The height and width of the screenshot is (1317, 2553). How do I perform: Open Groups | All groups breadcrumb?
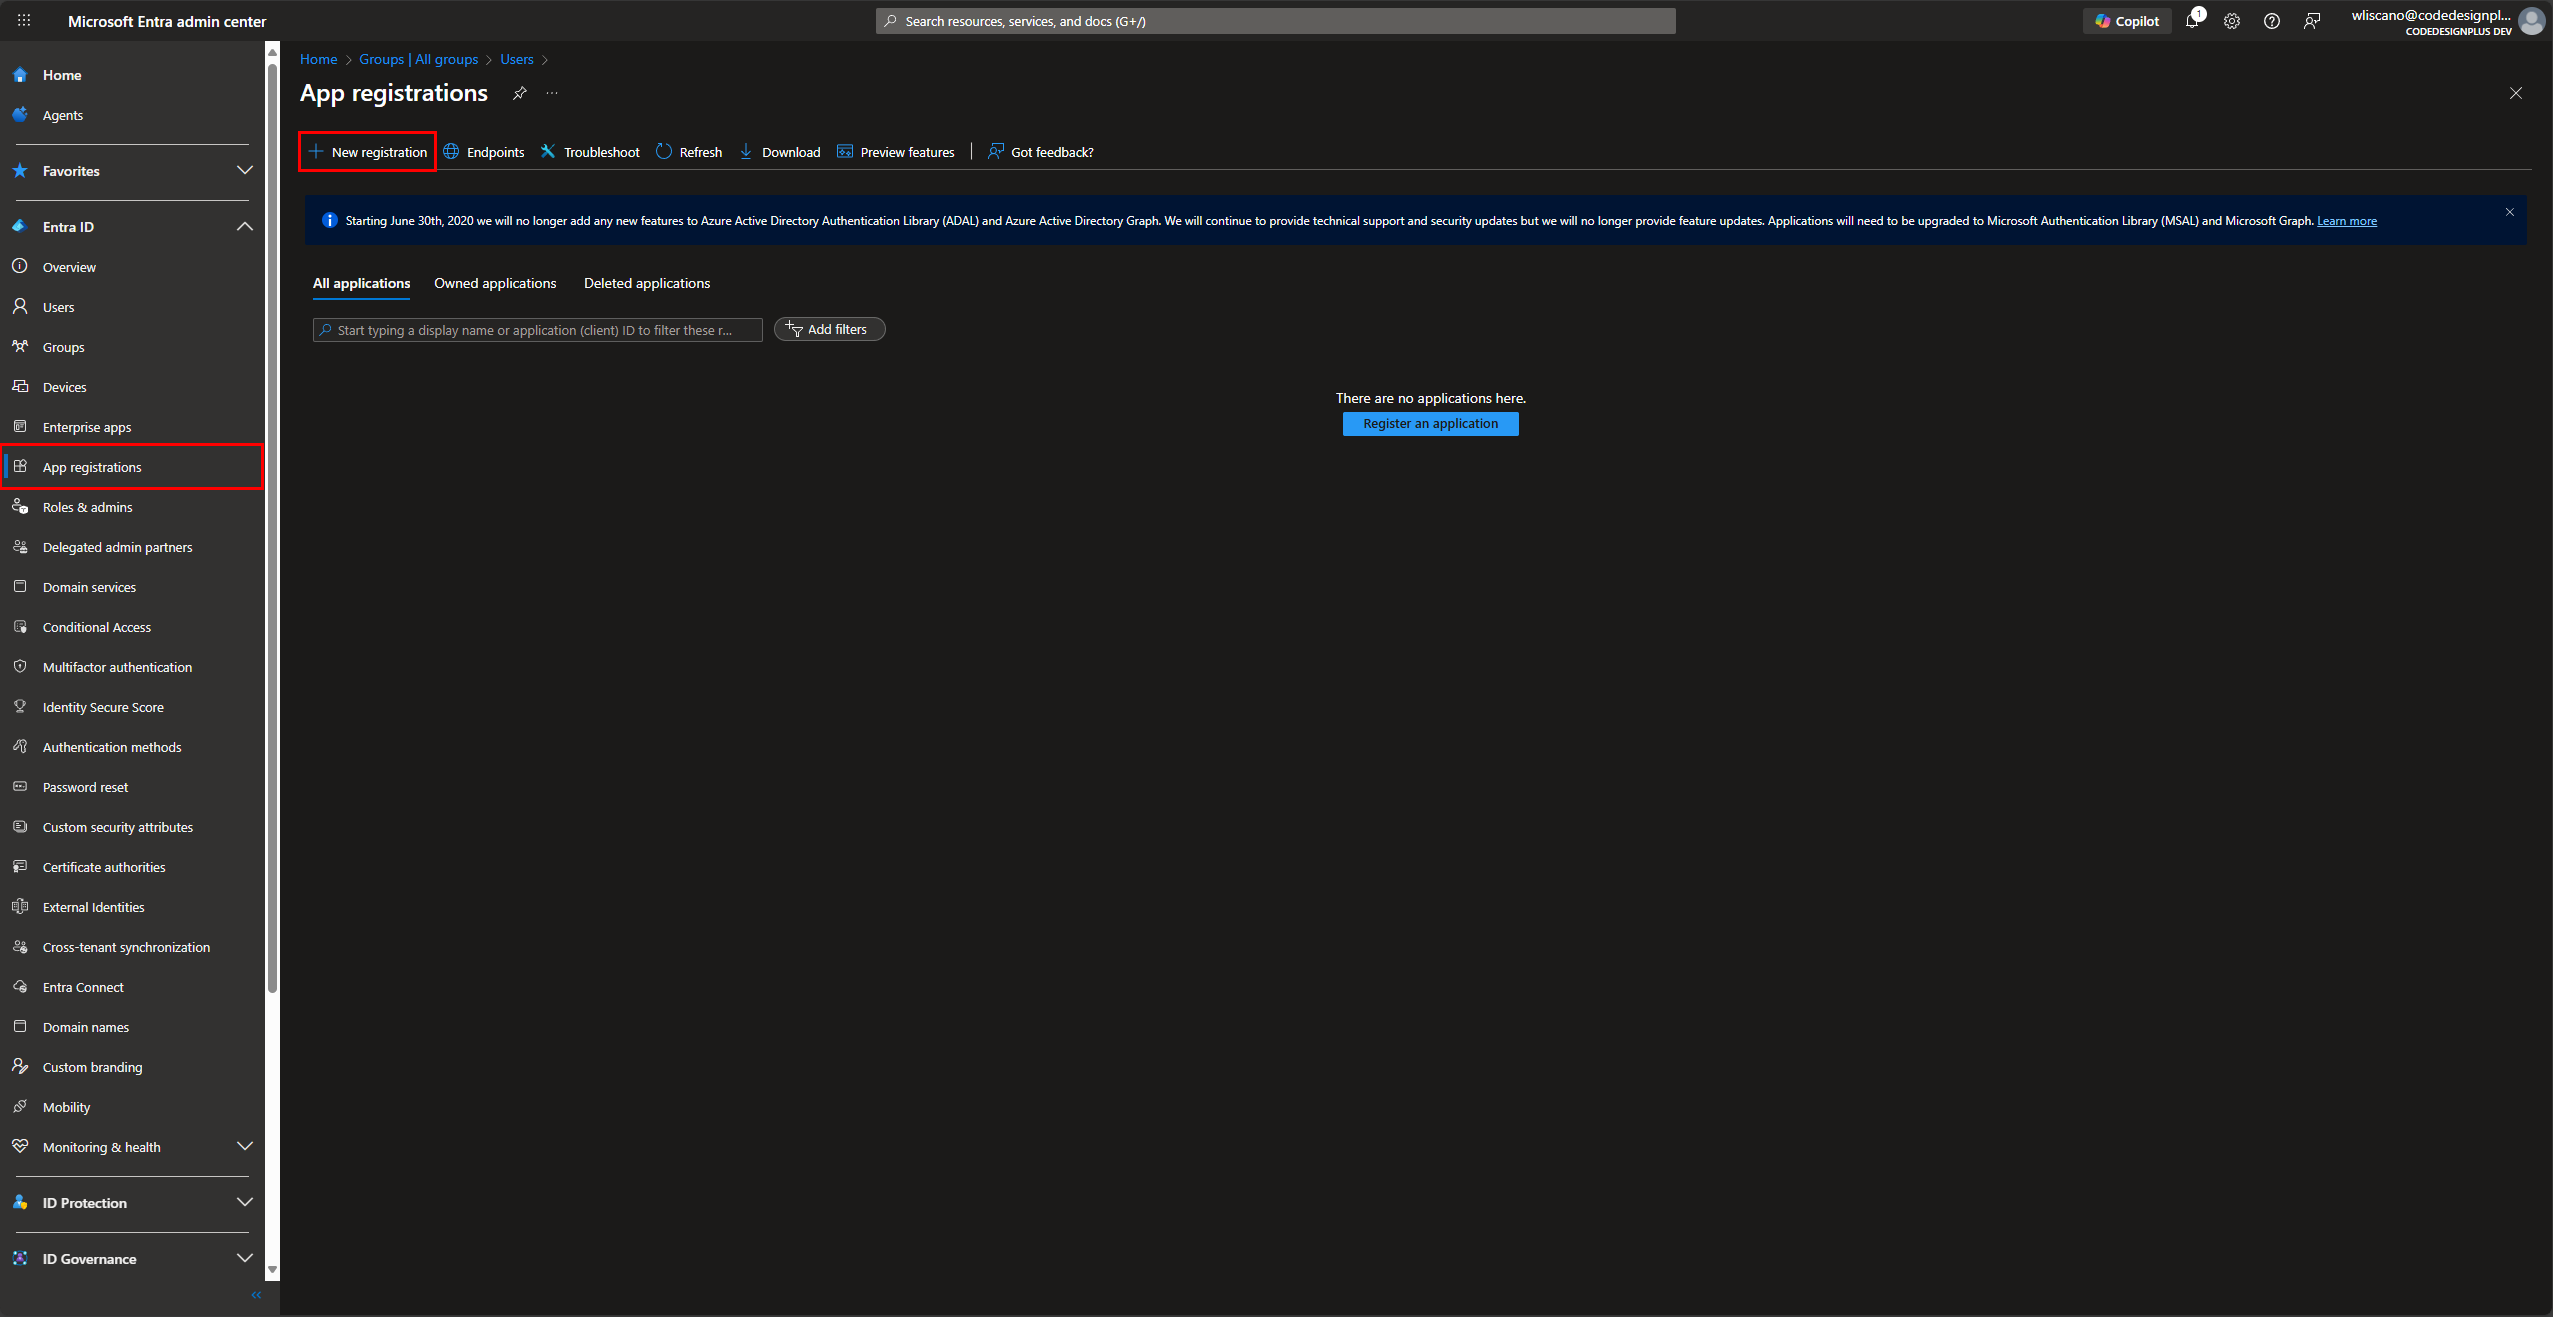(x=419, y=59)
